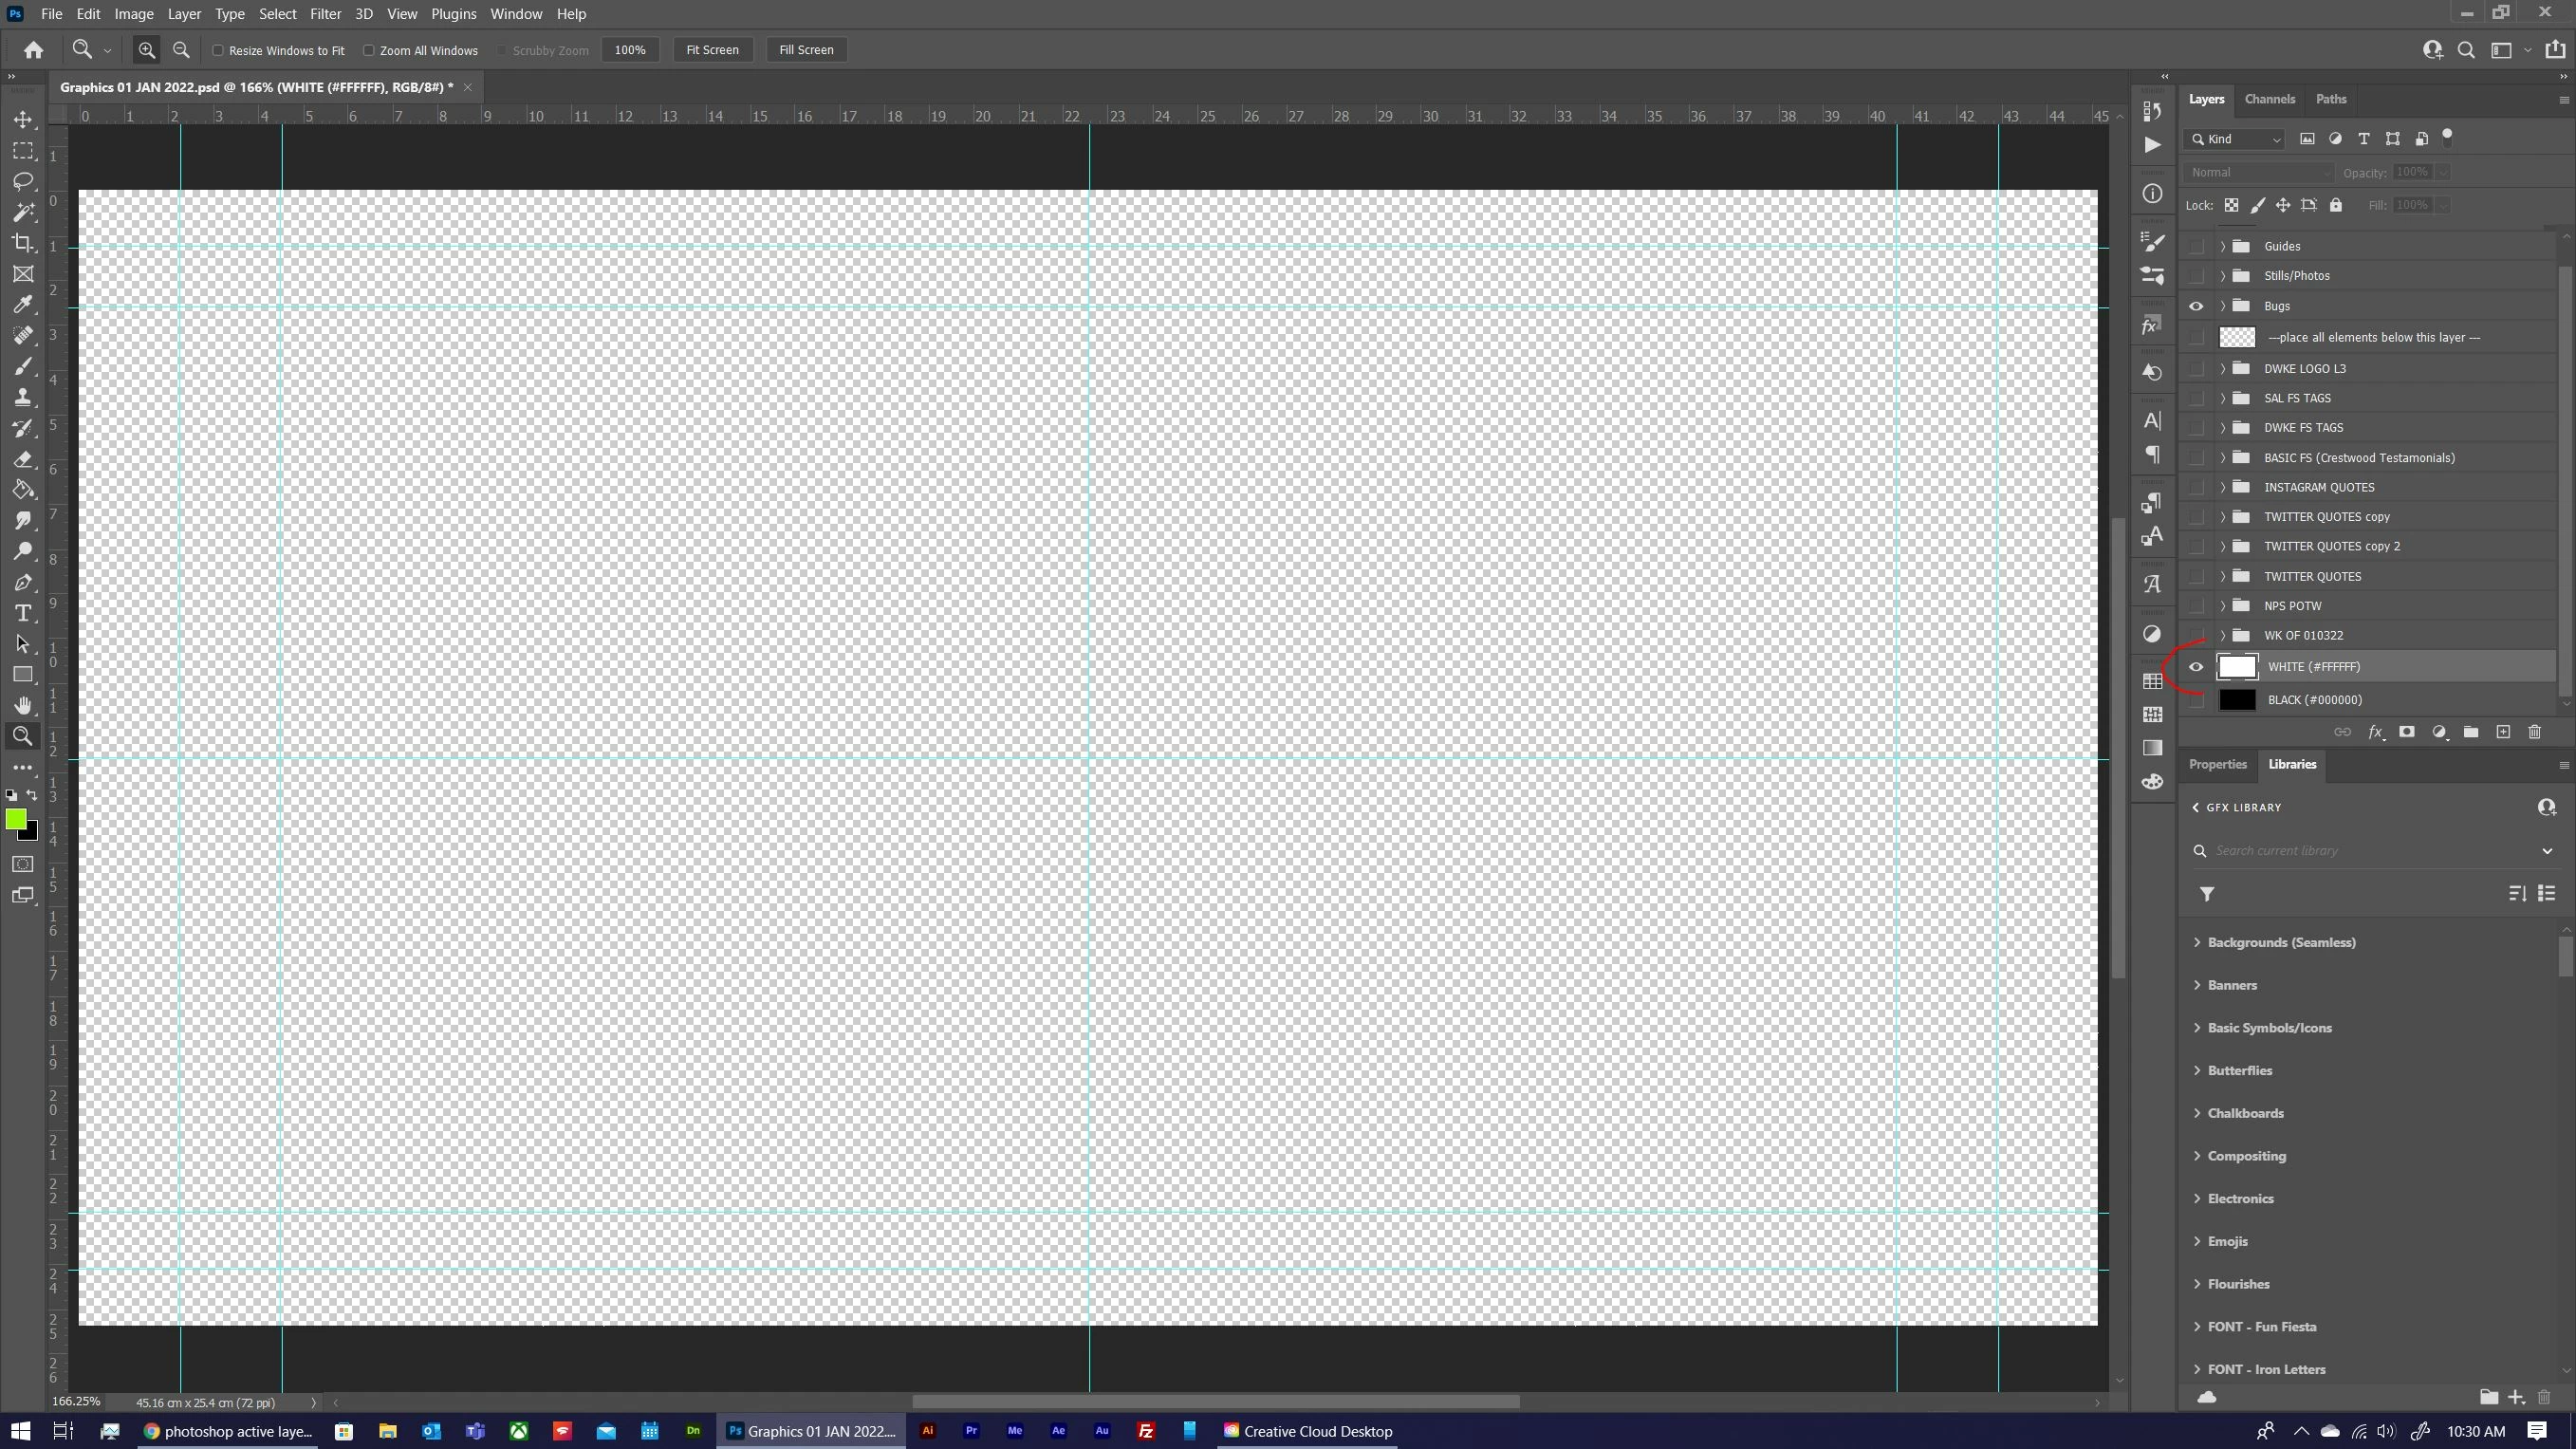This screenshot has width=2576, height=1449.
Task: Click the Fit Screen button
Action: click(x=712, y=50)
